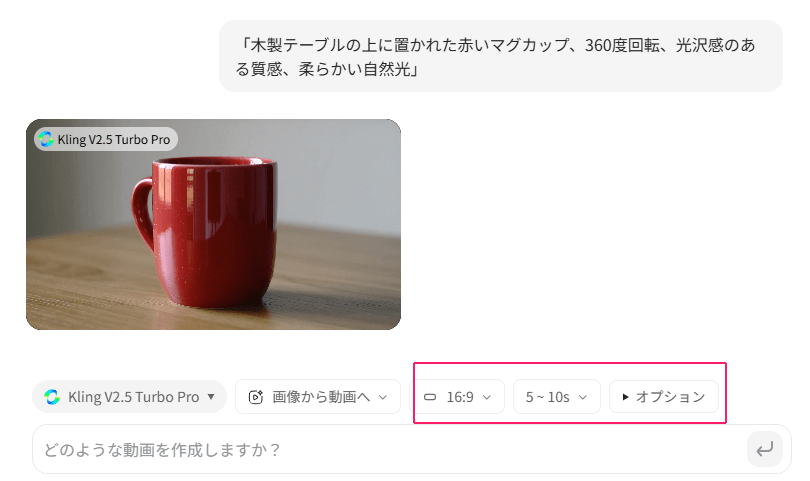The width and height of the screenshot is (810, 481).
Task: Click the image-to-video mode icon
Action: coord(256,397)
